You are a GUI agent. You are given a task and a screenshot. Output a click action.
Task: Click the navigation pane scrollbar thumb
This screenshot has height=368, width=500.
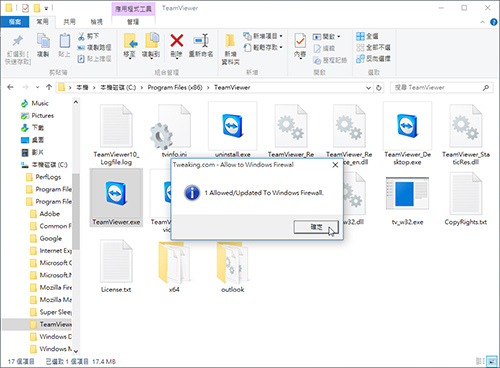tap(76, 211)
